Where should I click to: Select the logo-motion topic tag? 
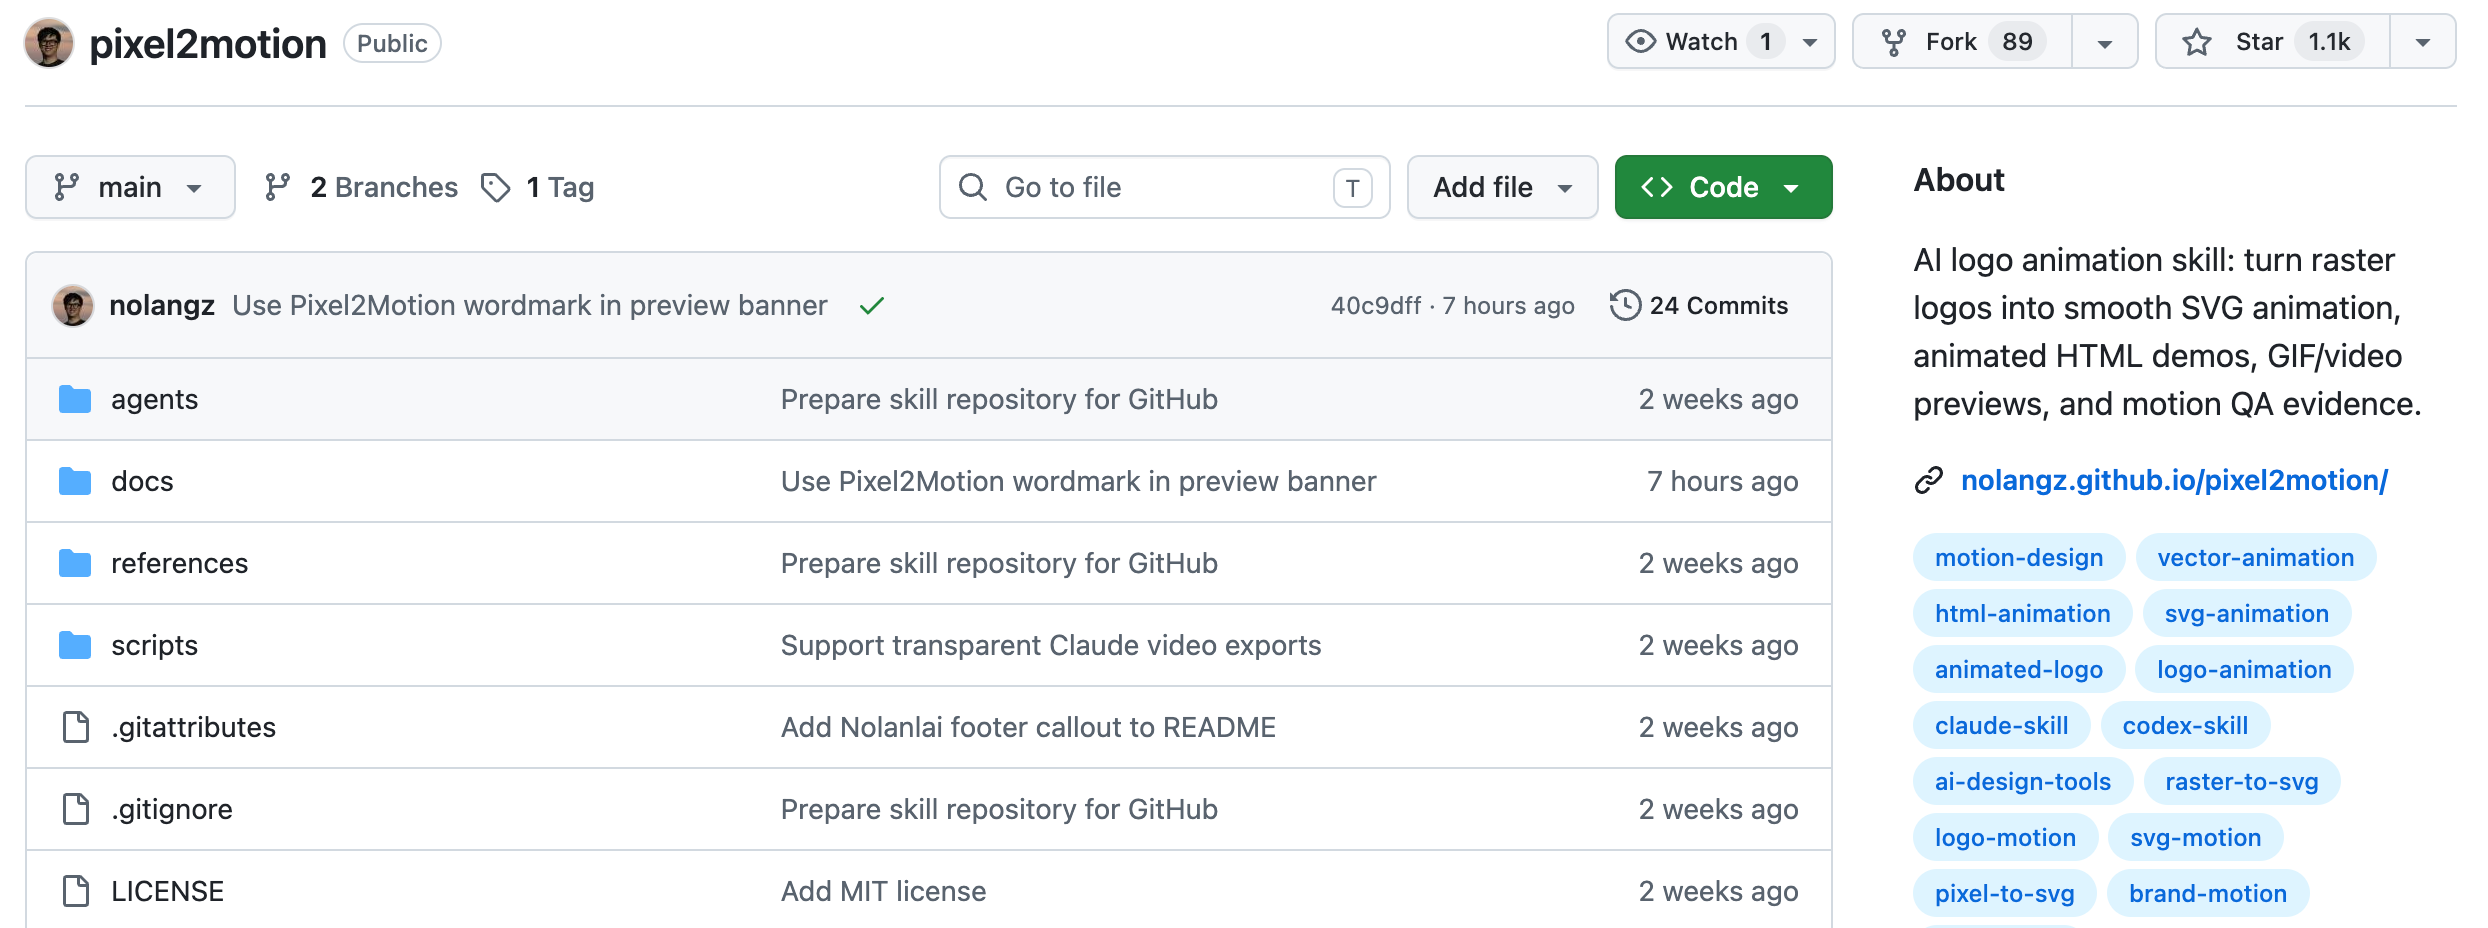tap(2005, 837)
